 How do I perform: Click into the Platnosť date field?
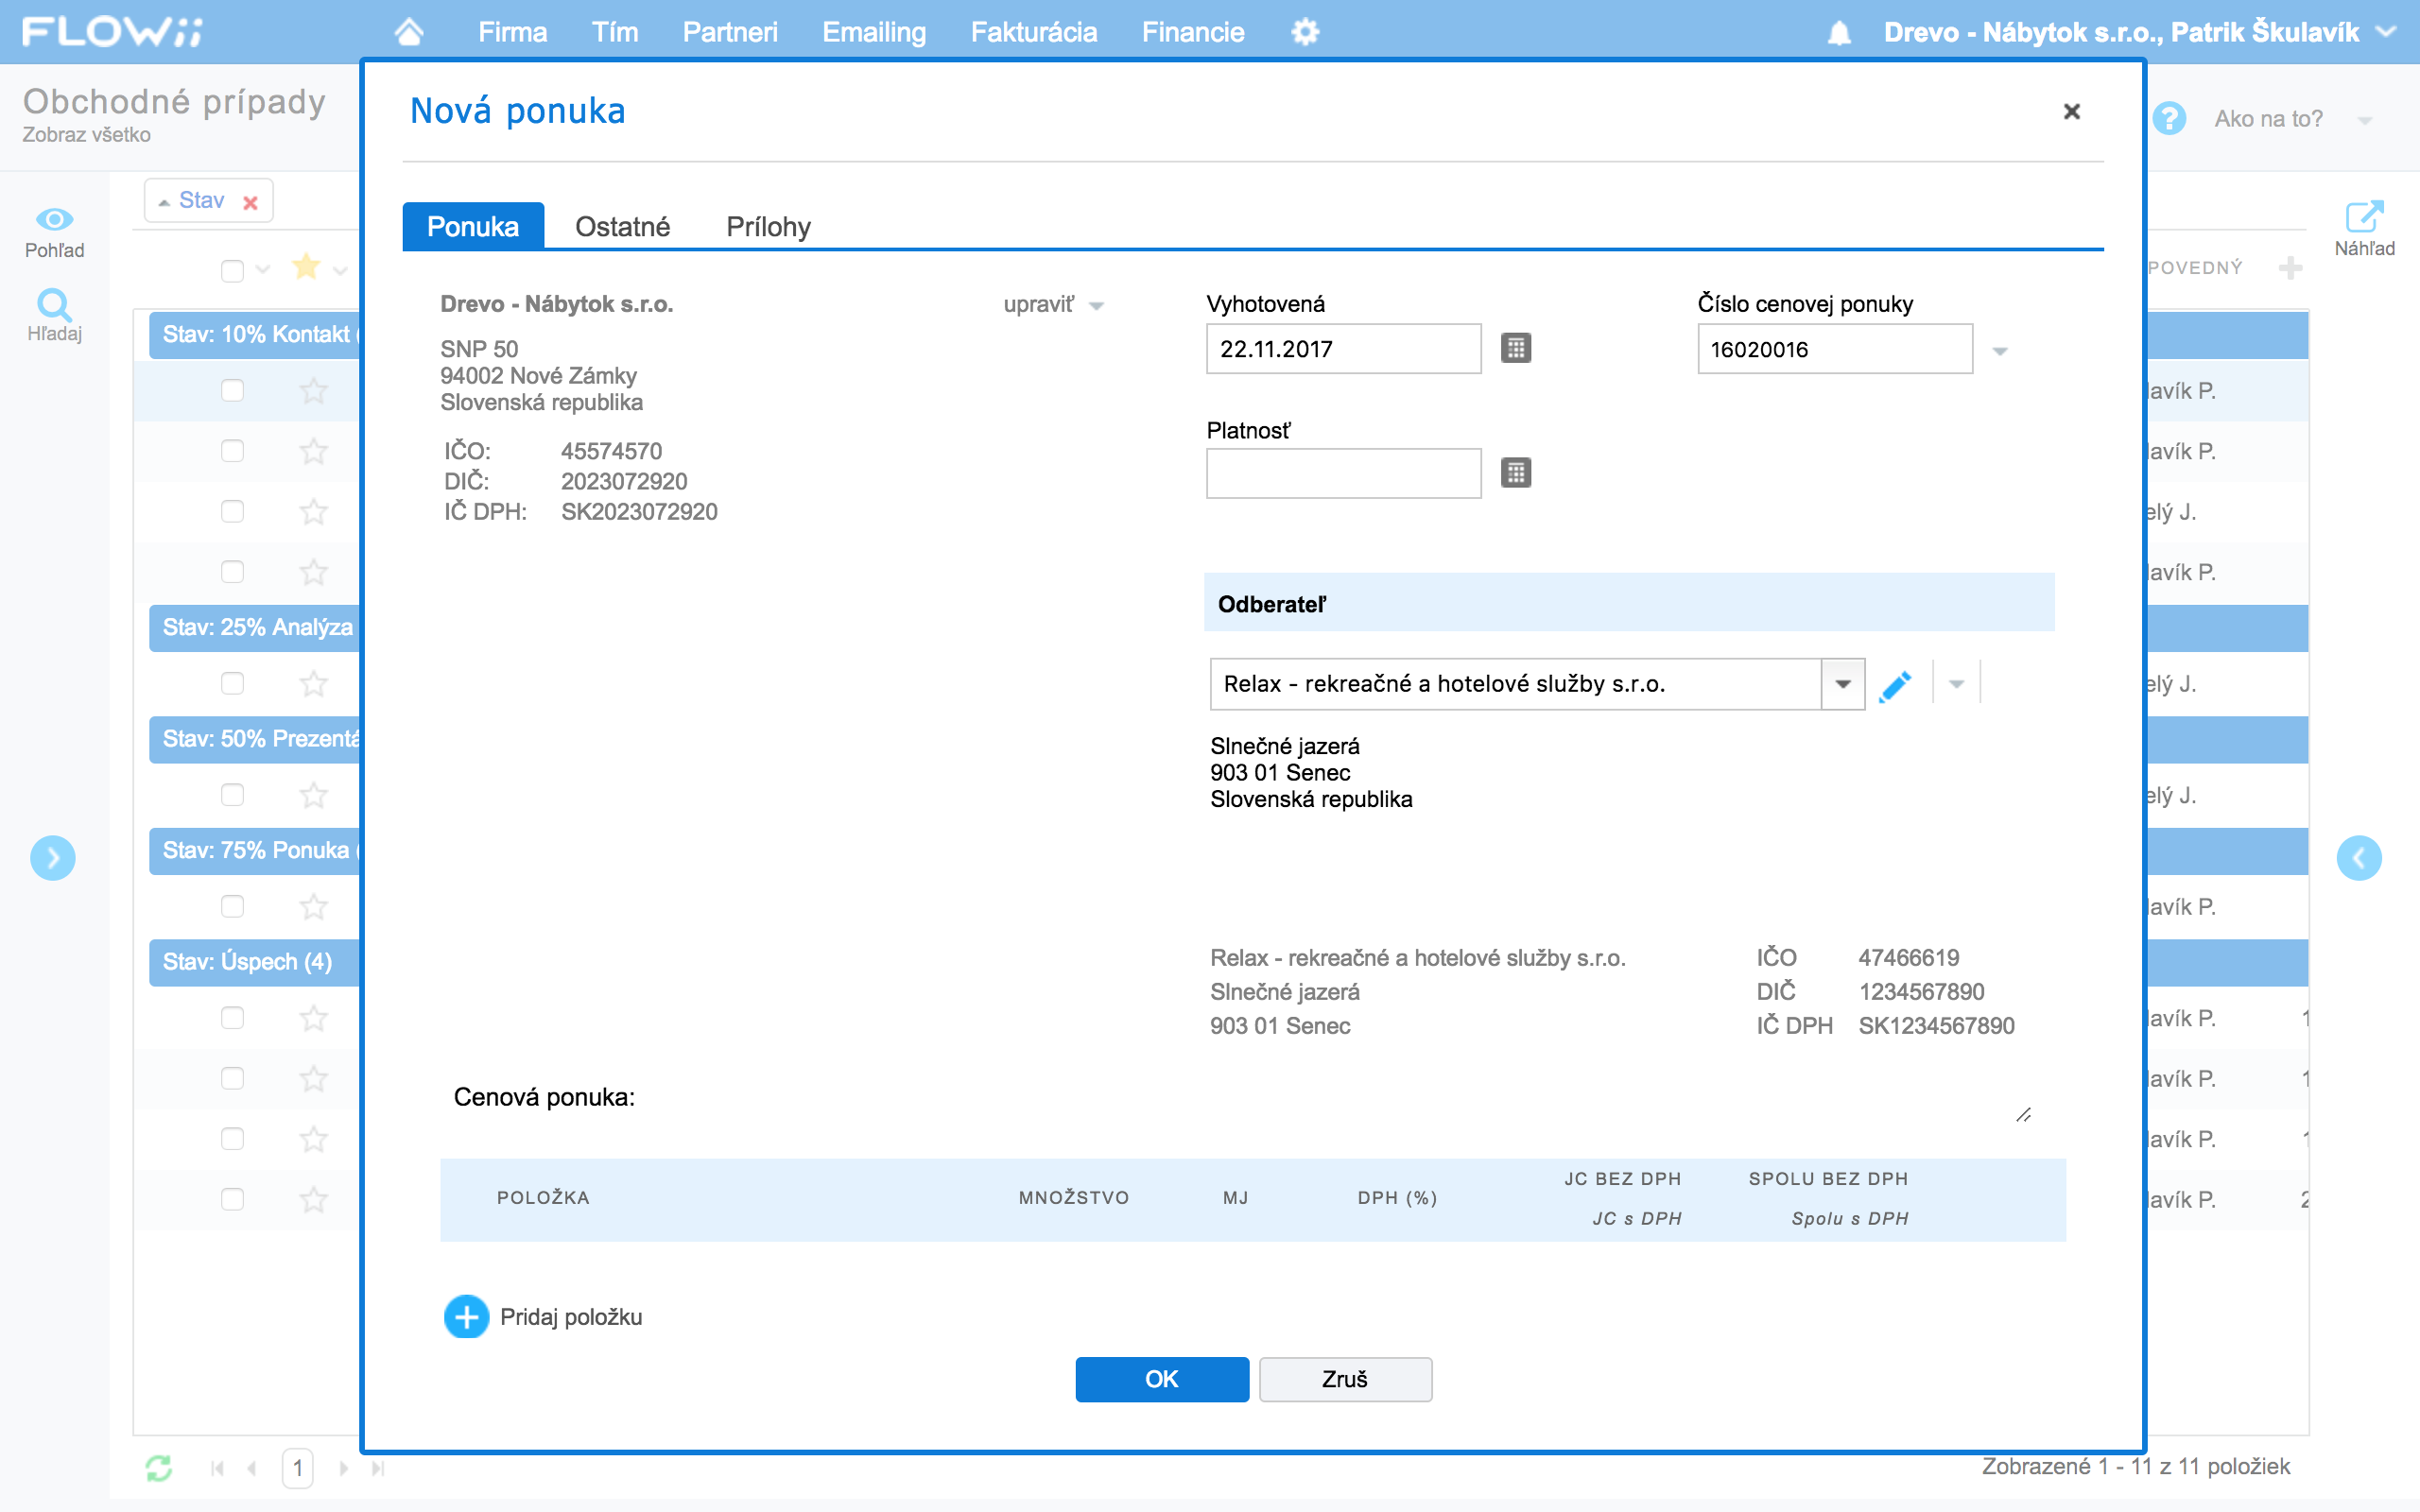[x=1342, y=473]
